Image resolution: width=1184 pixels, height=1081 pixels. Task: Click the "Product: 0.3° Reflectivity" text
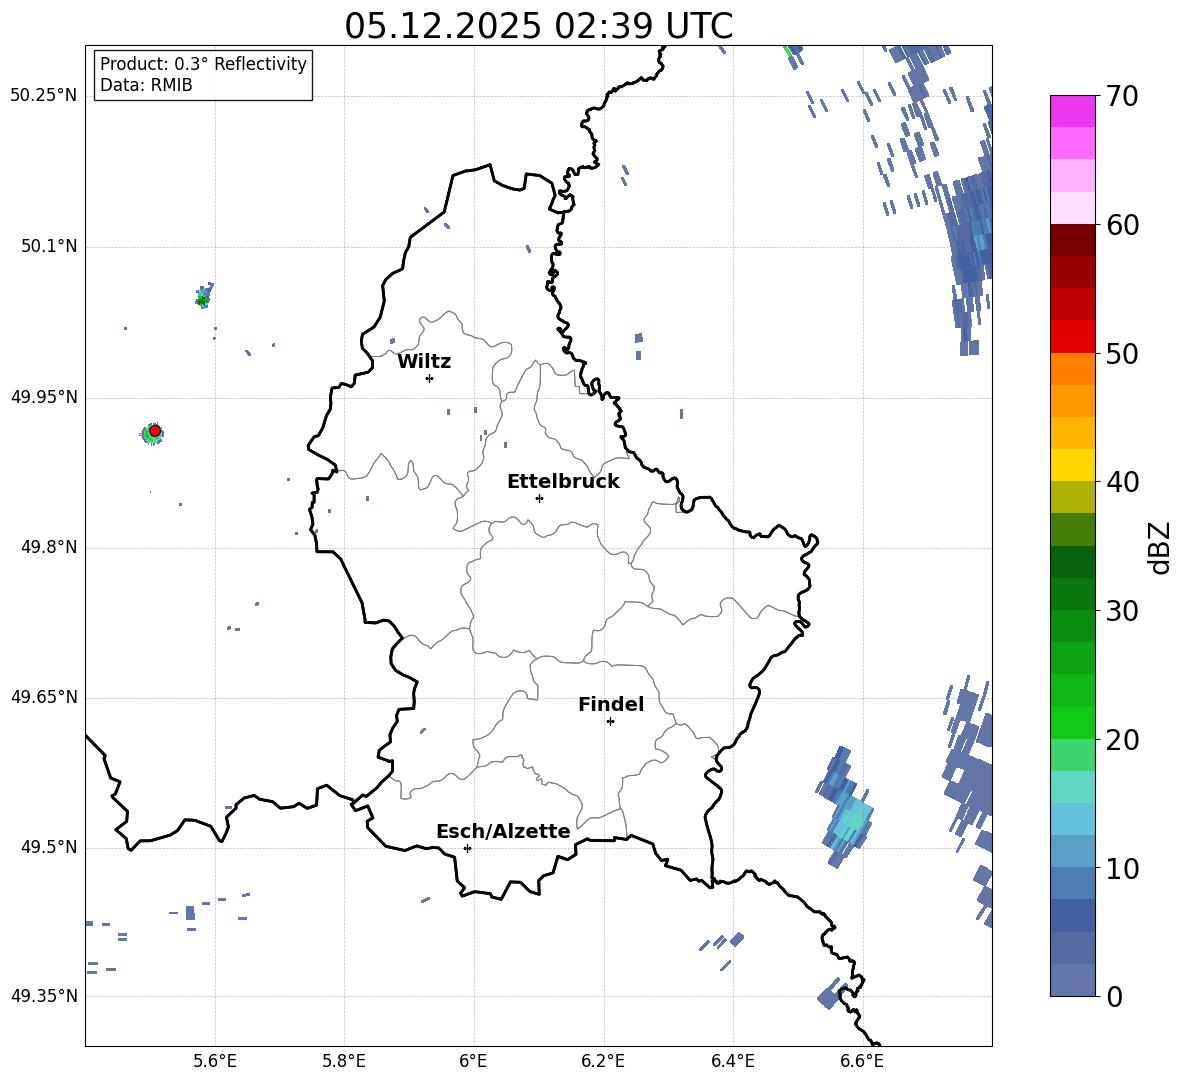point(203,64)
